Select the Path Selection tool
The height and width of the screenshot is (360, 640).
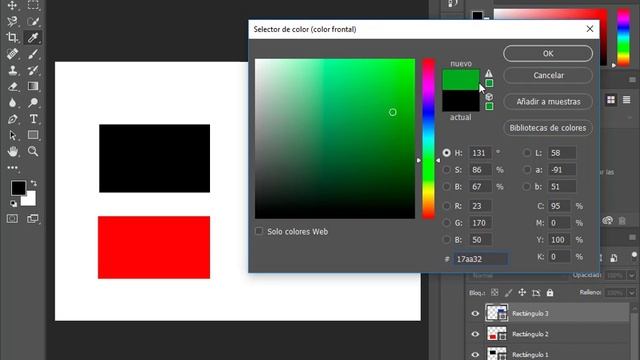(12, 135)
